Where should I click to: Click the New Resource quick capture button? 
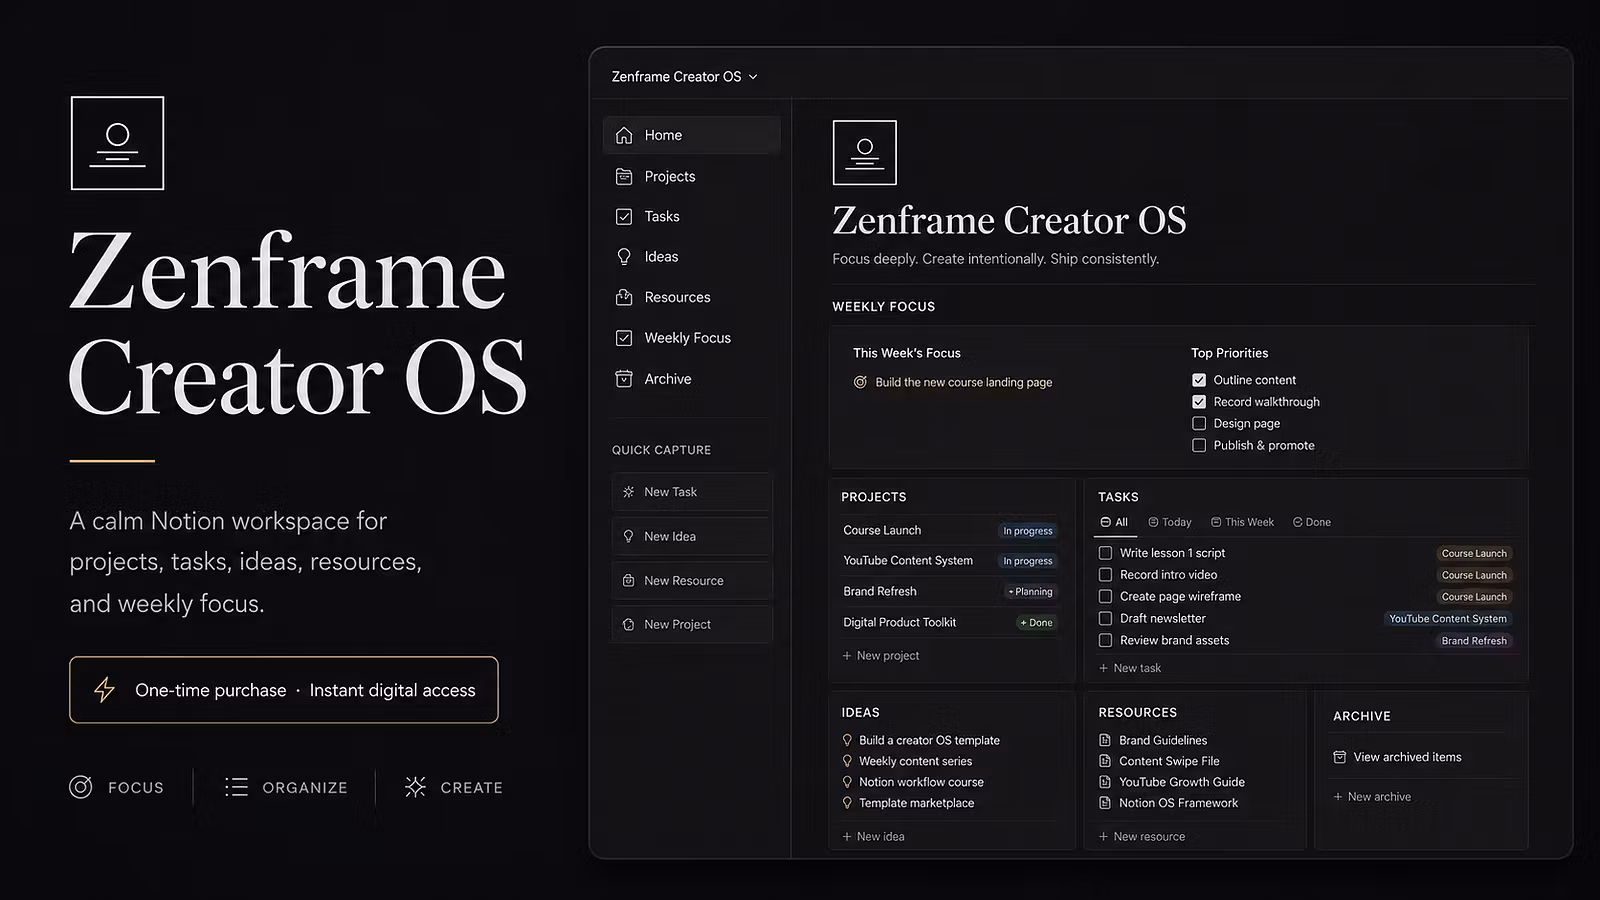(x=691, y=580)
